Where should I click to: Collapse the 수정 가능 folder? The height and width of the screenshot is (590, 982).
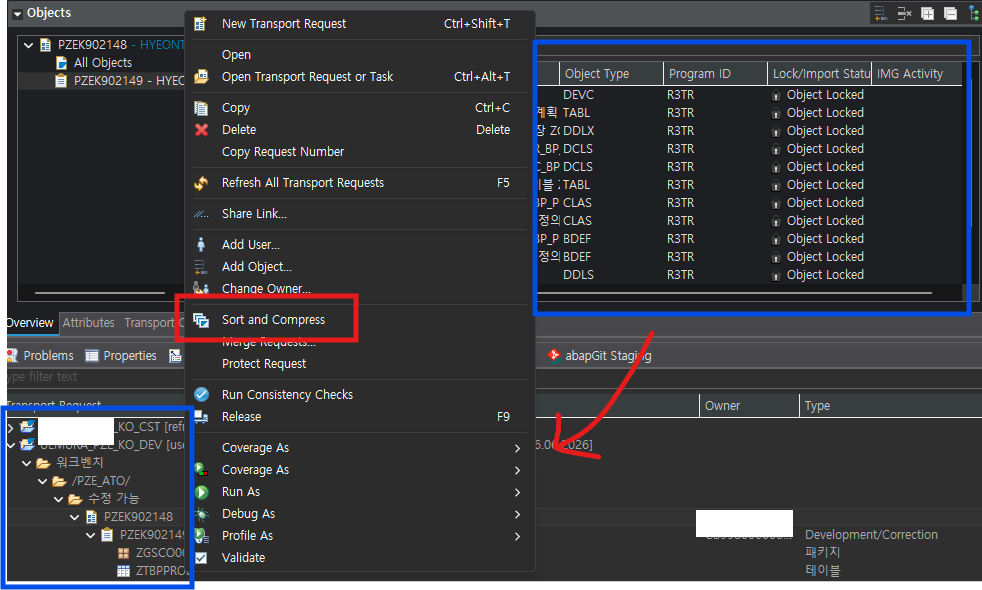coord(58,499)
